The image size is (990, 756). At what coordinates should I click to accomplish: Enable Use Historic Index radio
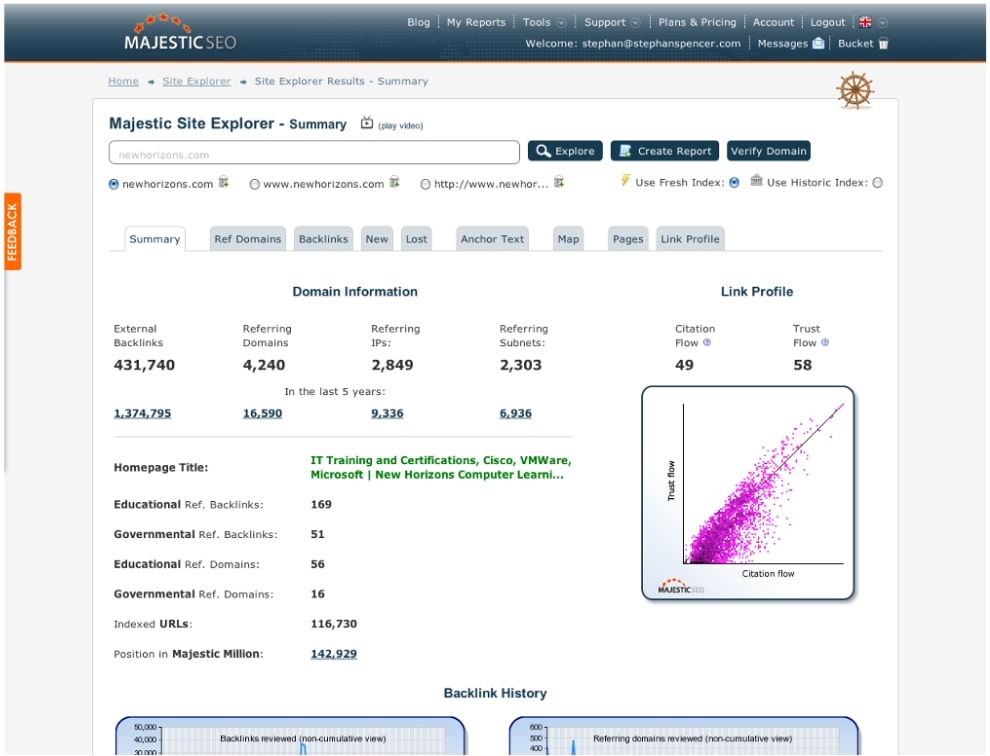pyautogui.click(x=878, y=183)
